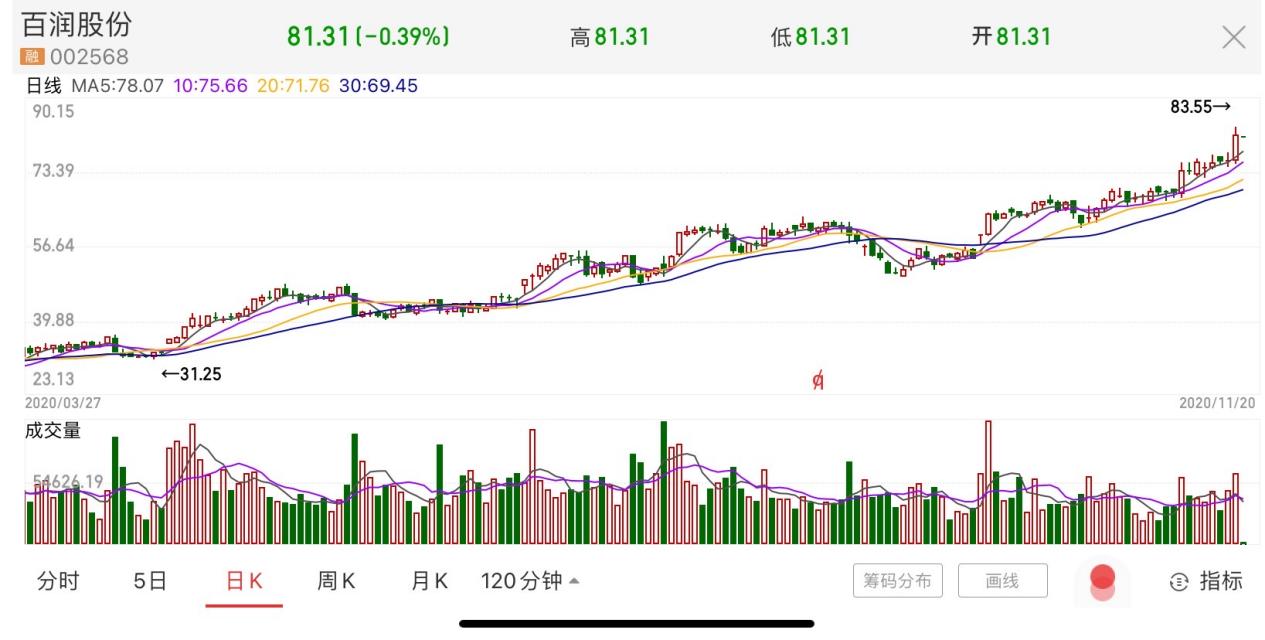
Task: Open the 指标 indicator settings icon
Action: pyautogui.click(x=1206, y=581)
